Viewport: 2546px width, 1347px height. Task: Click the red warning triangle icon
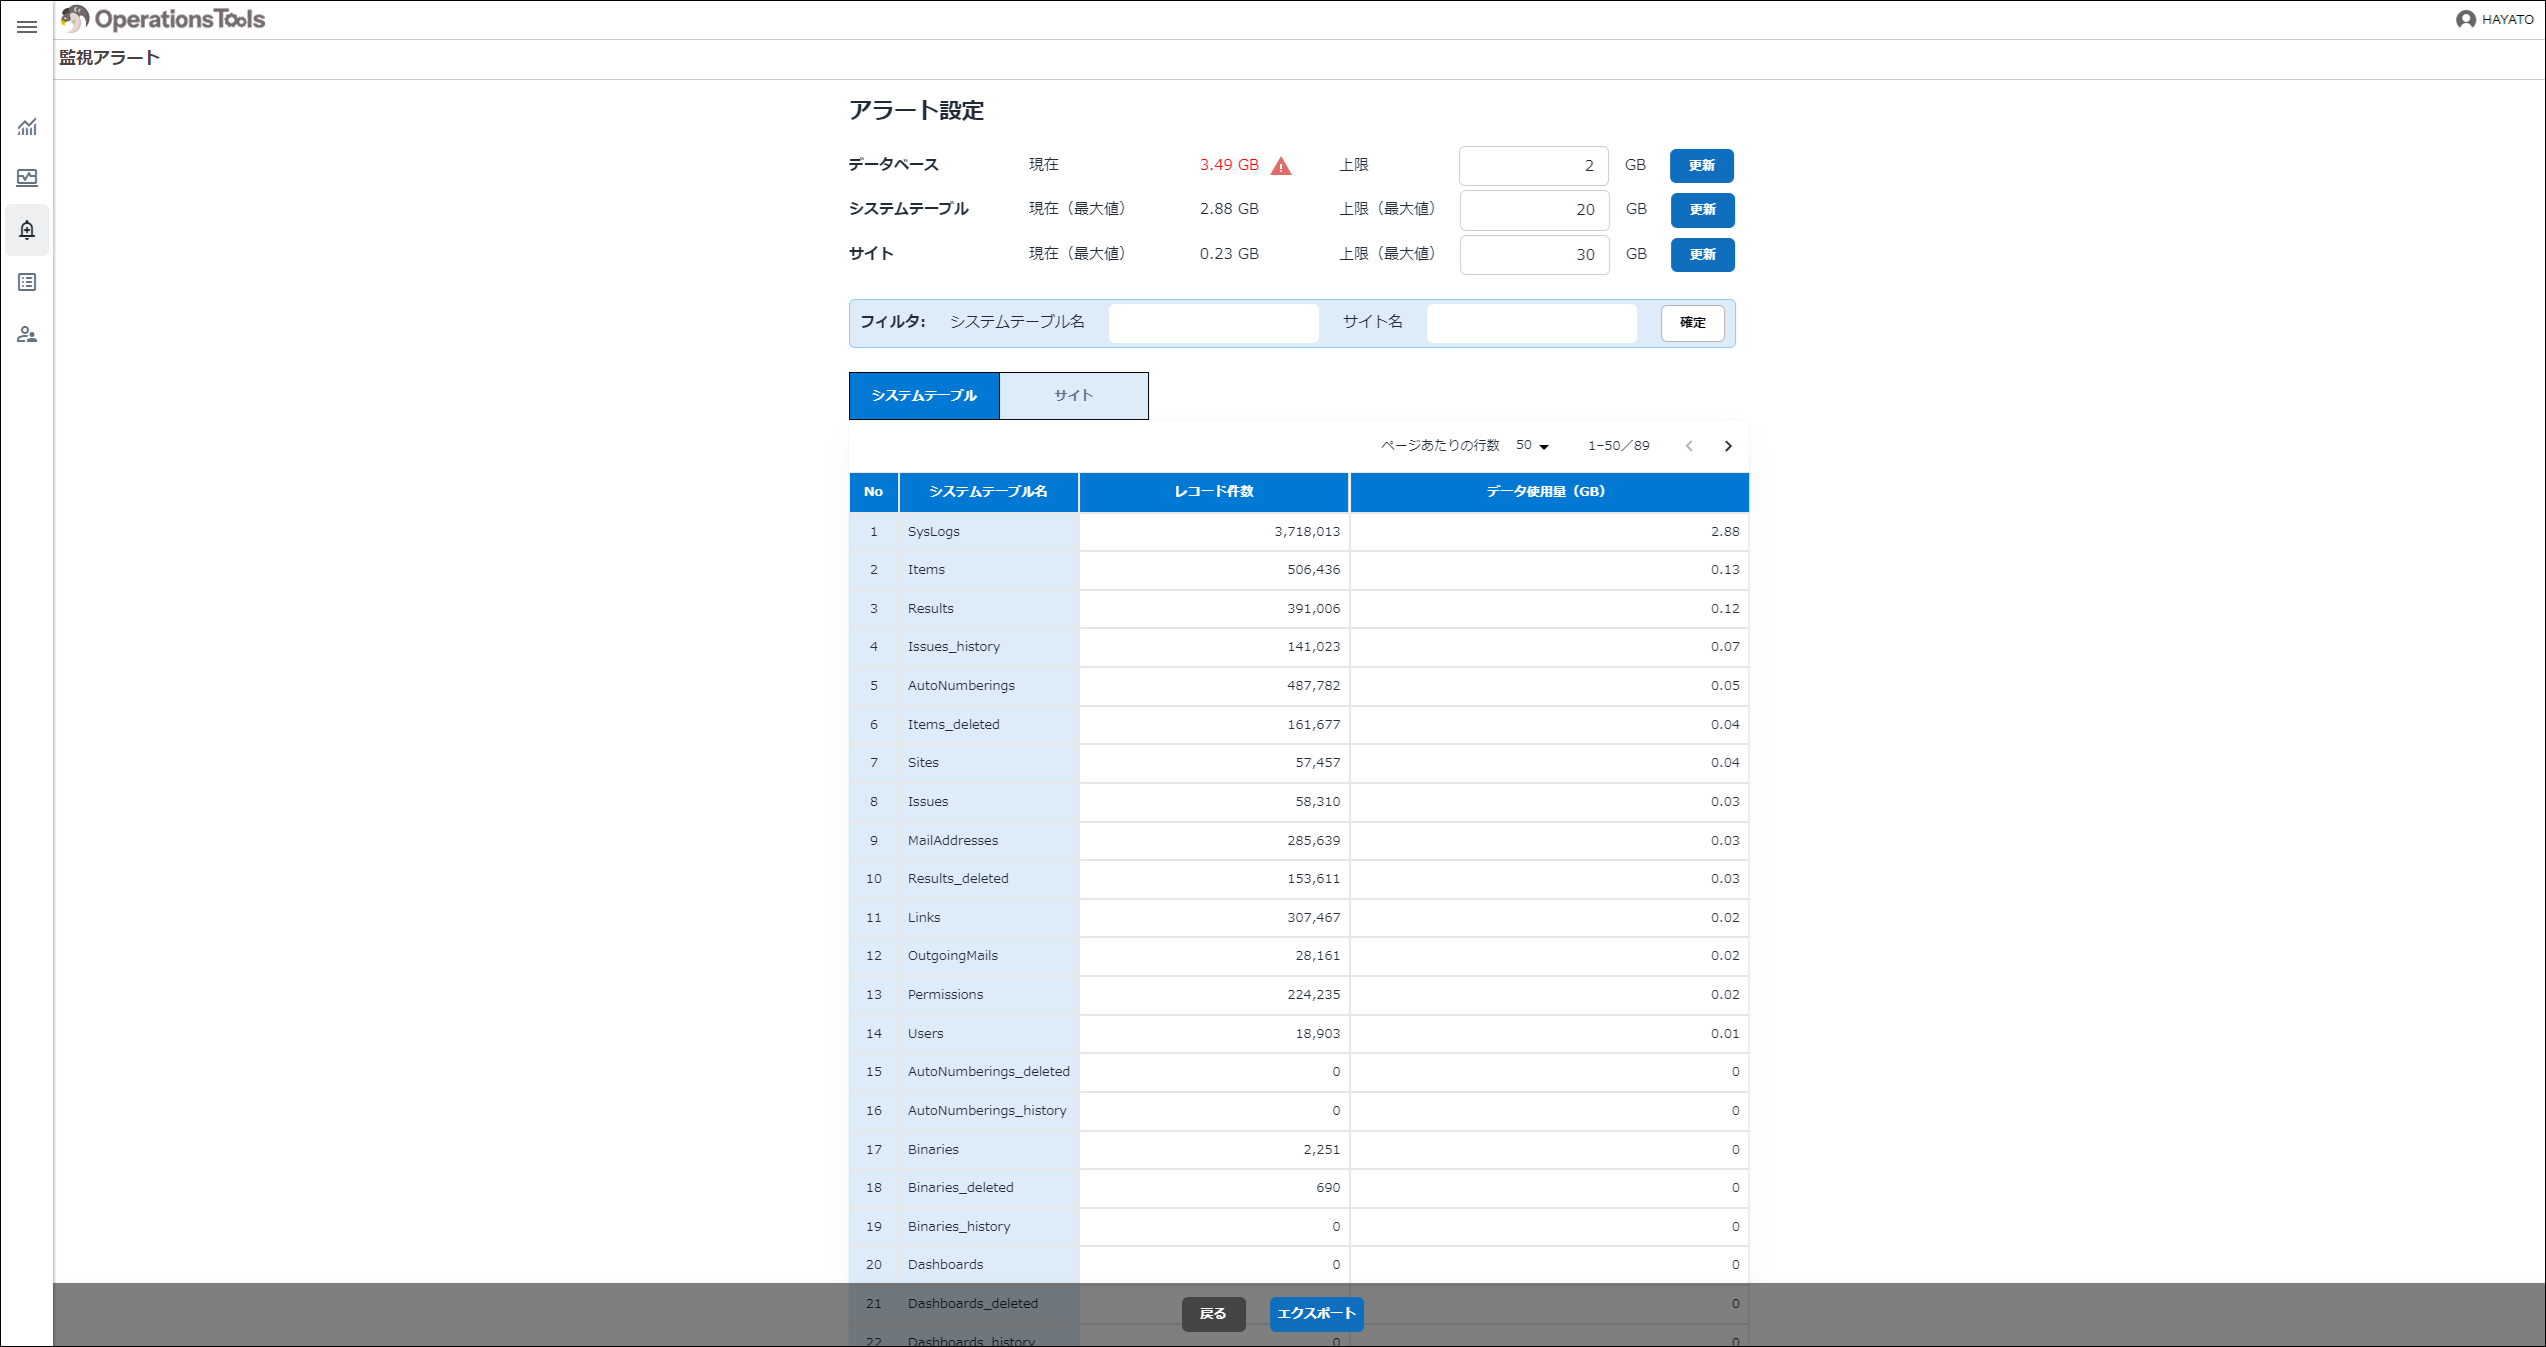pyautogui.click(x=1280, y=166)
